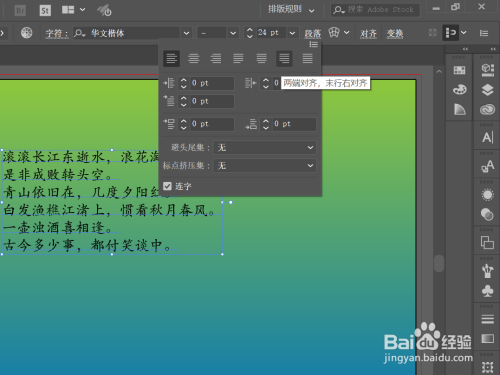Select justify with last line centered
The image size is (500, 375).
click(x=262, y=59)
